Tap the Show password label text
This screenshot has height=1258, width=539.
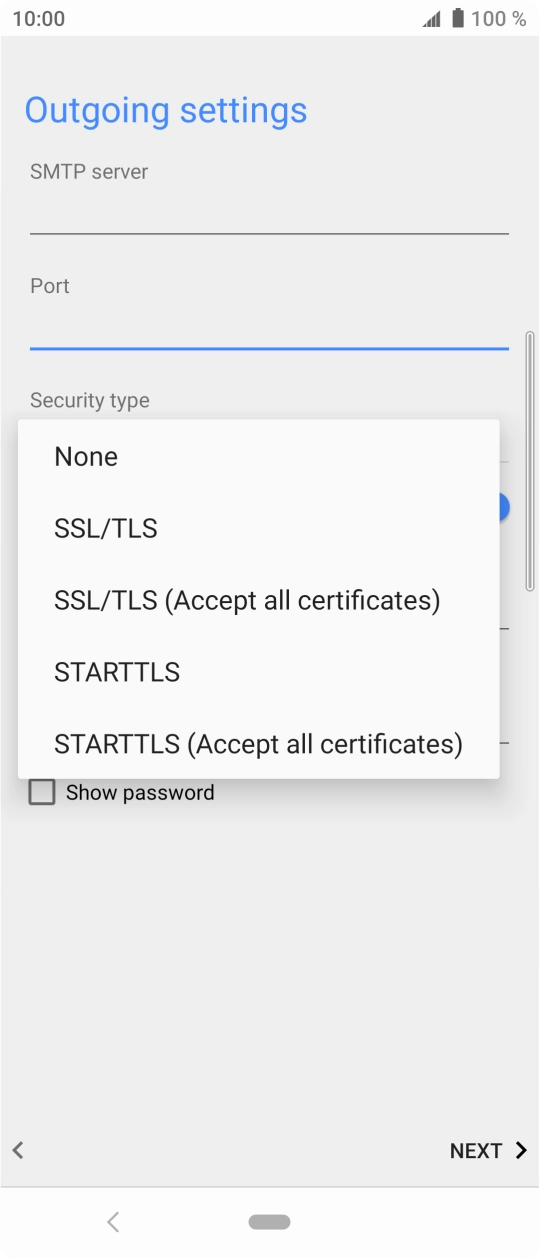pos(140,793)
